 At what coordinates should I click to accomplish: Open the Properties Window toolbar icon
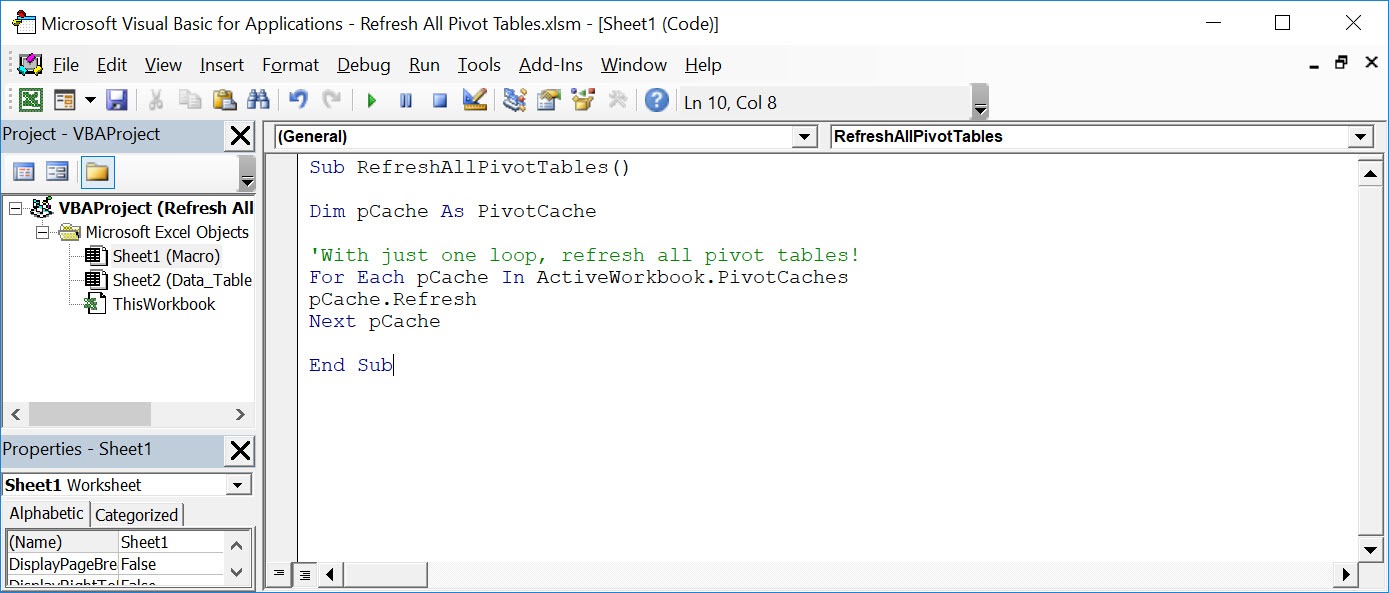tap(548, 100)
